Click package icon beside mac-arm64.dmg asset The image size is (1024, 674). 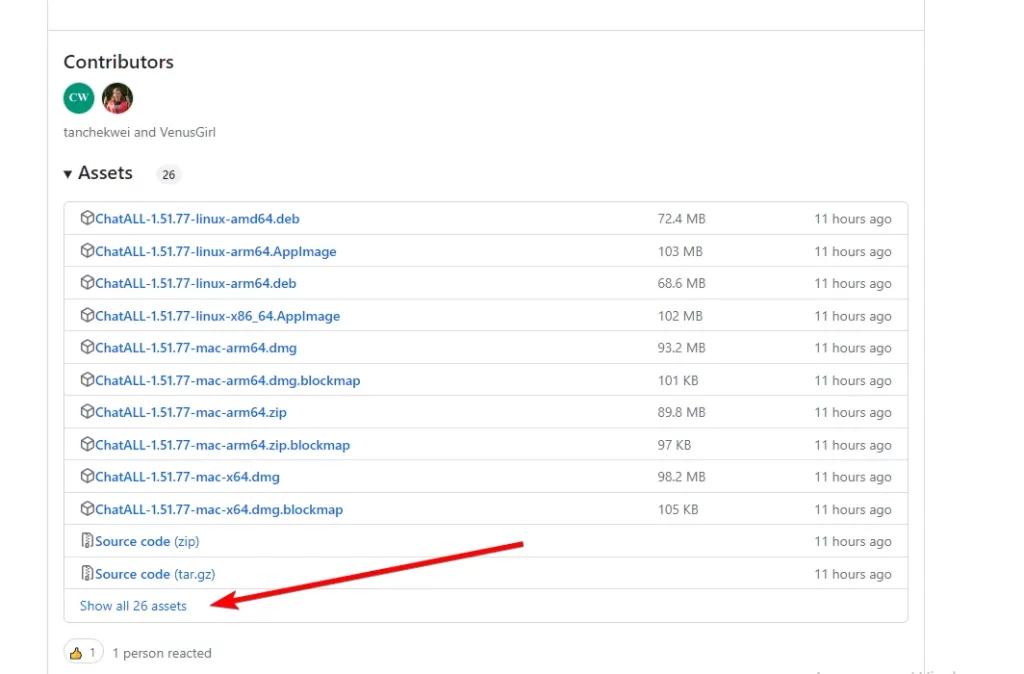(x=87, y=347)
